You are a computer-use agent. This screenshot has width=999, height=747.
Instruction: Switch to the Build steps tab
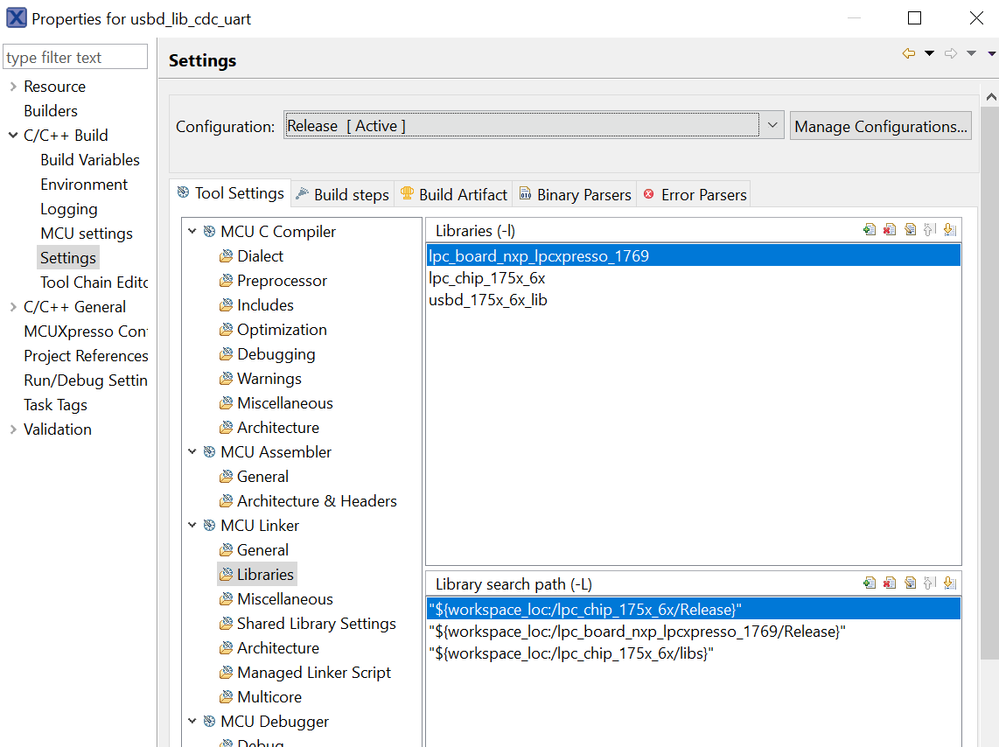pos(342,195)
